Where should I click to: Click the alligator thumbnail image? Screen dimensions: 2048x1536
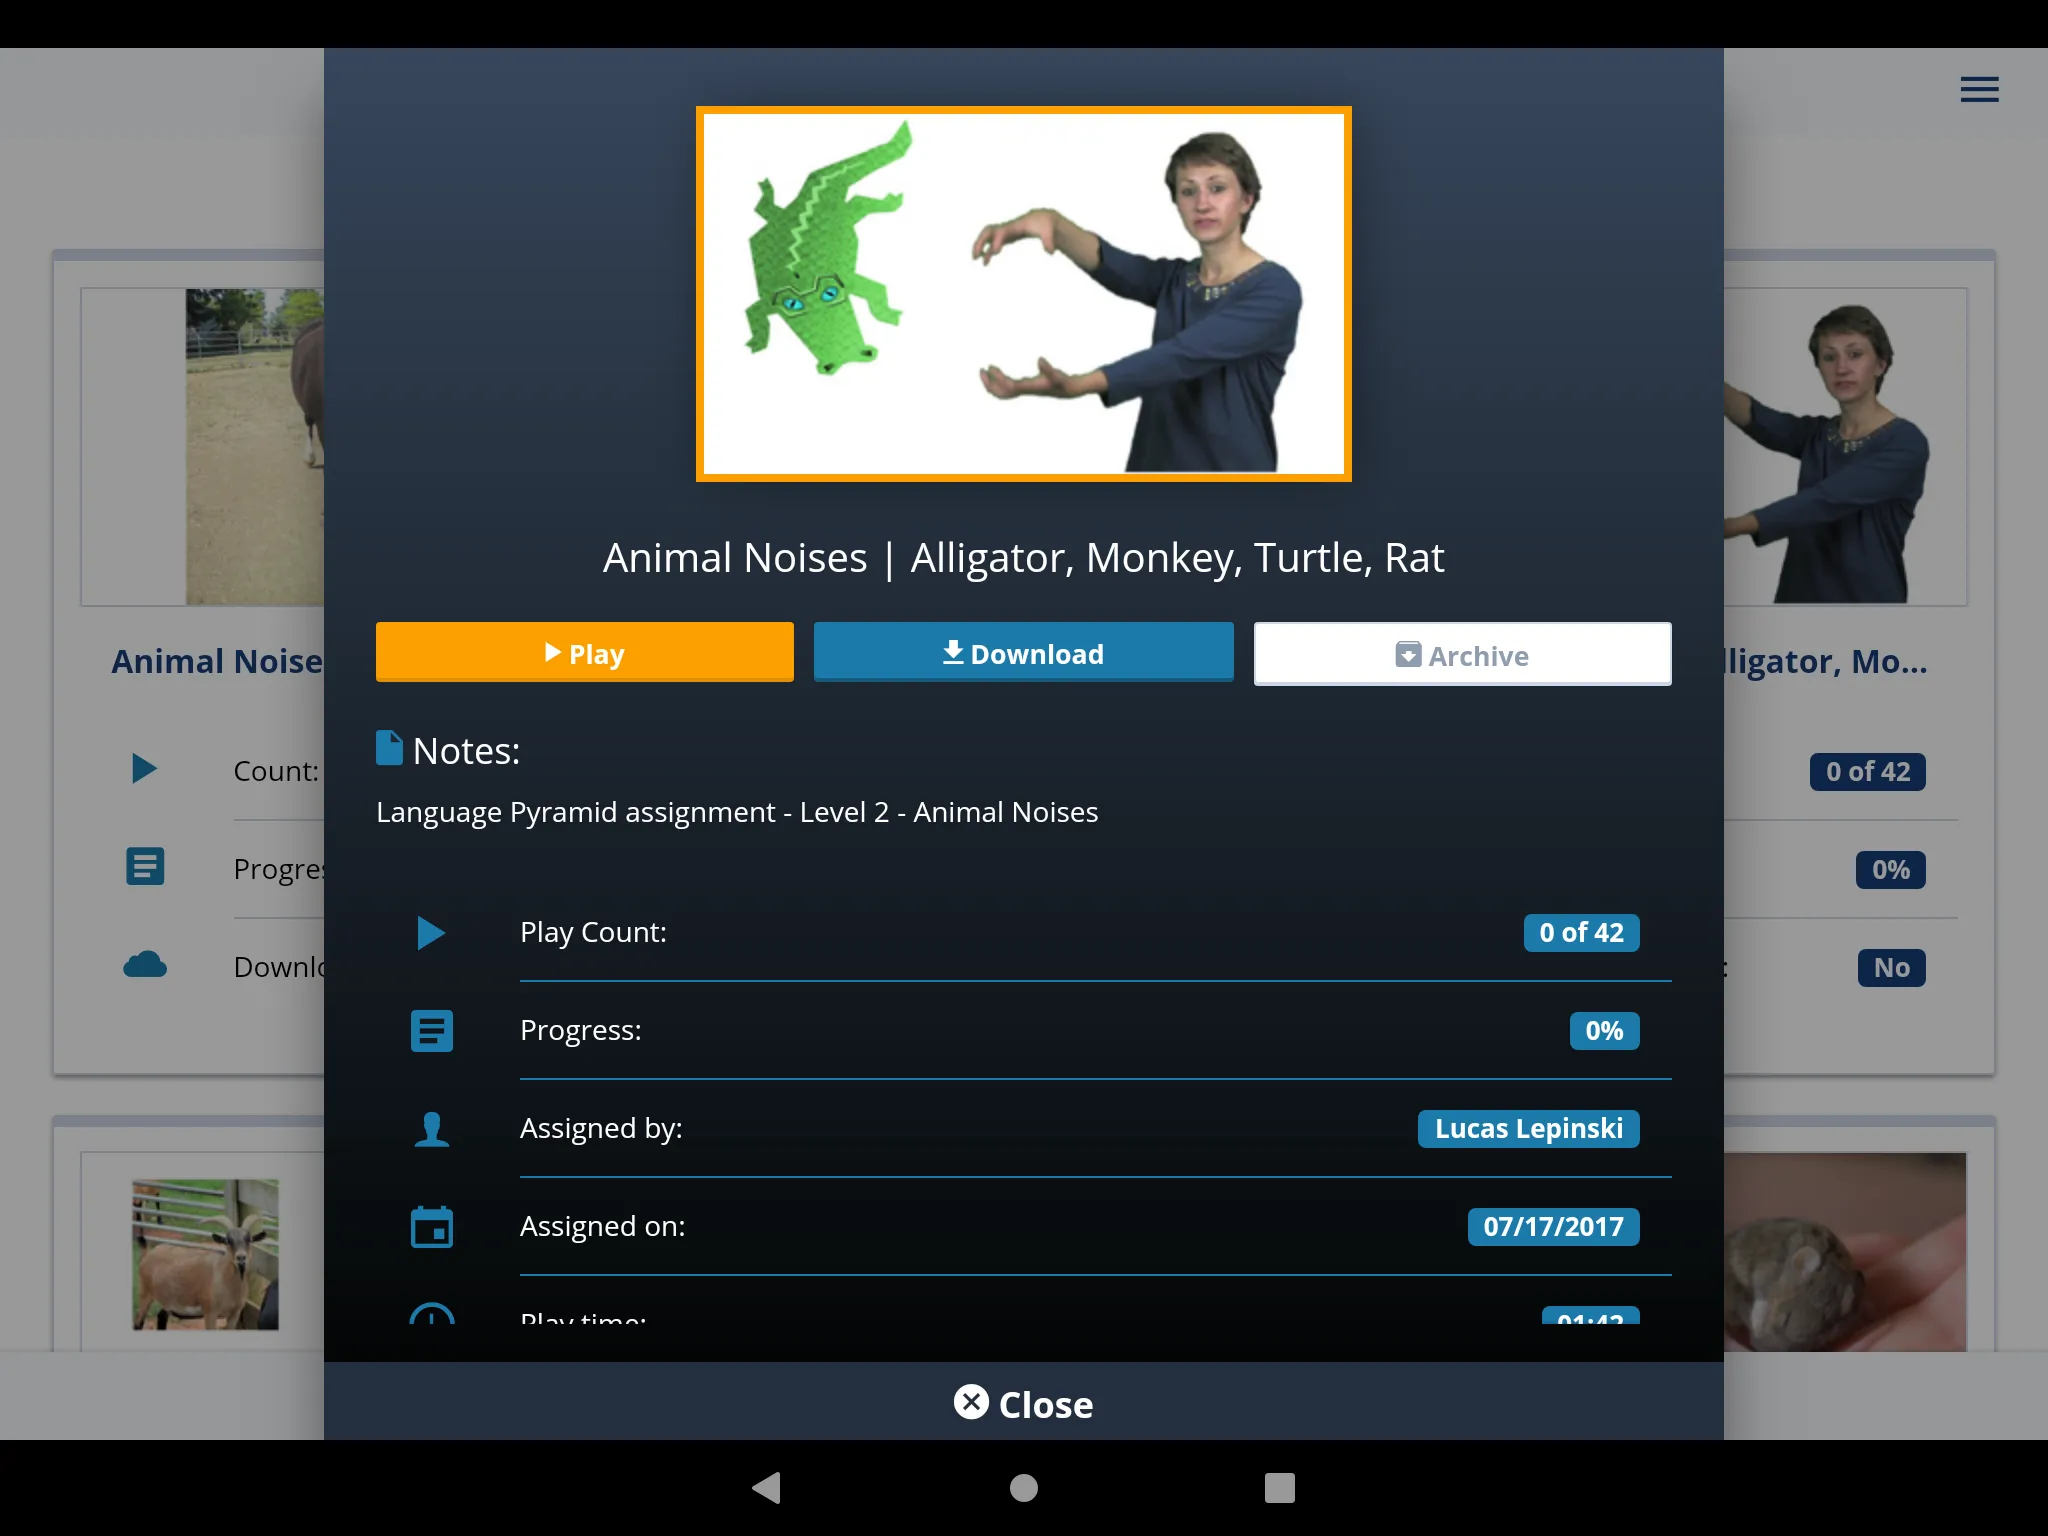click(1024, 292)
